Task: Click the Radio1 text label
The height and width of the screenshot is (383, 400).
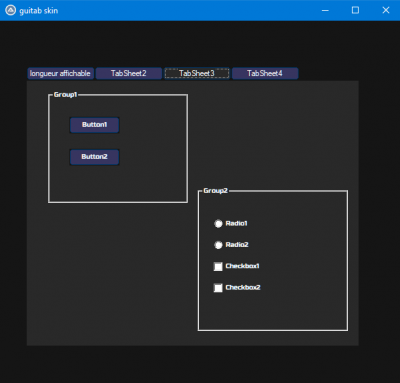Action: pyautogui.click(x=236, y=223)
